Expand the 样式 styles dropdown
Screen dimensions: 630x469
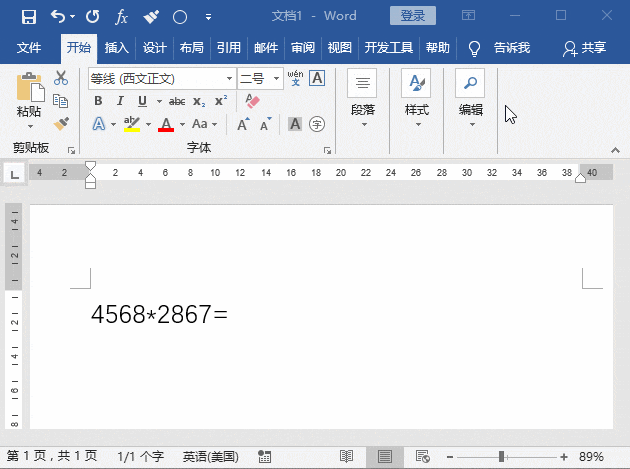(x=417, y=124)
